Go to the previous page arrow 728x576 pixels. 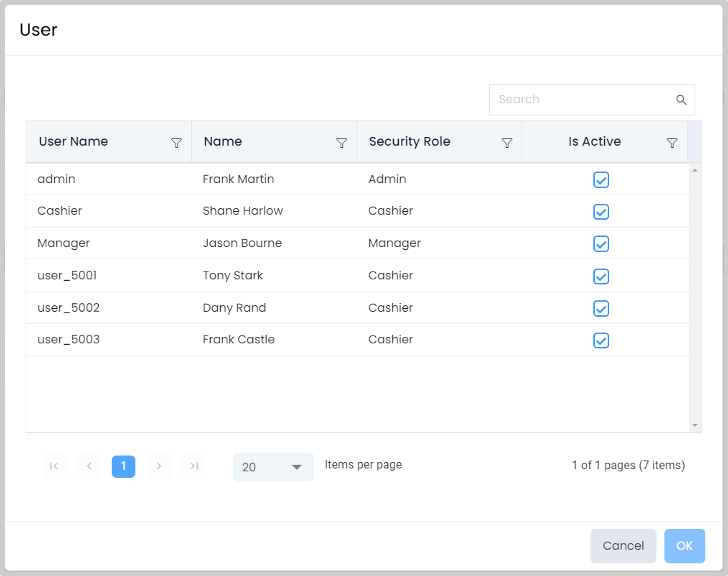point(89,466)
